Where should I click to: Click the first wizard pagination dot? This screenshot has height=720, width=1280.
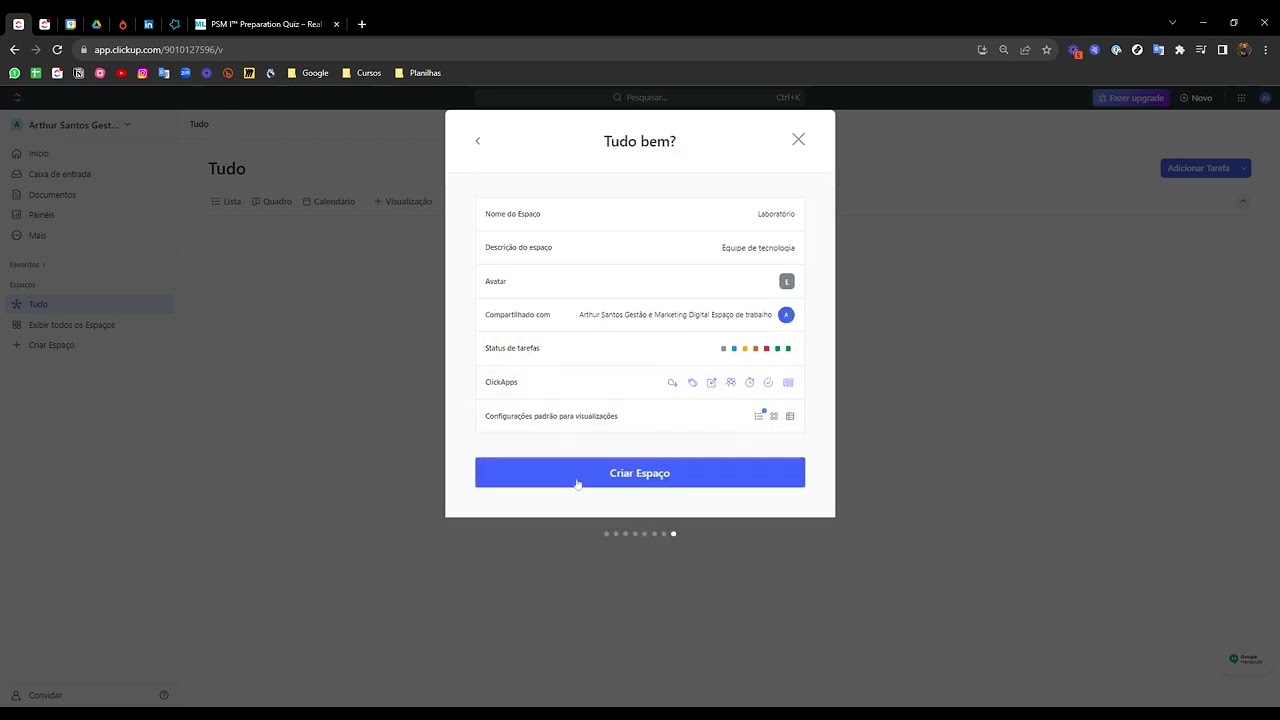607,534
